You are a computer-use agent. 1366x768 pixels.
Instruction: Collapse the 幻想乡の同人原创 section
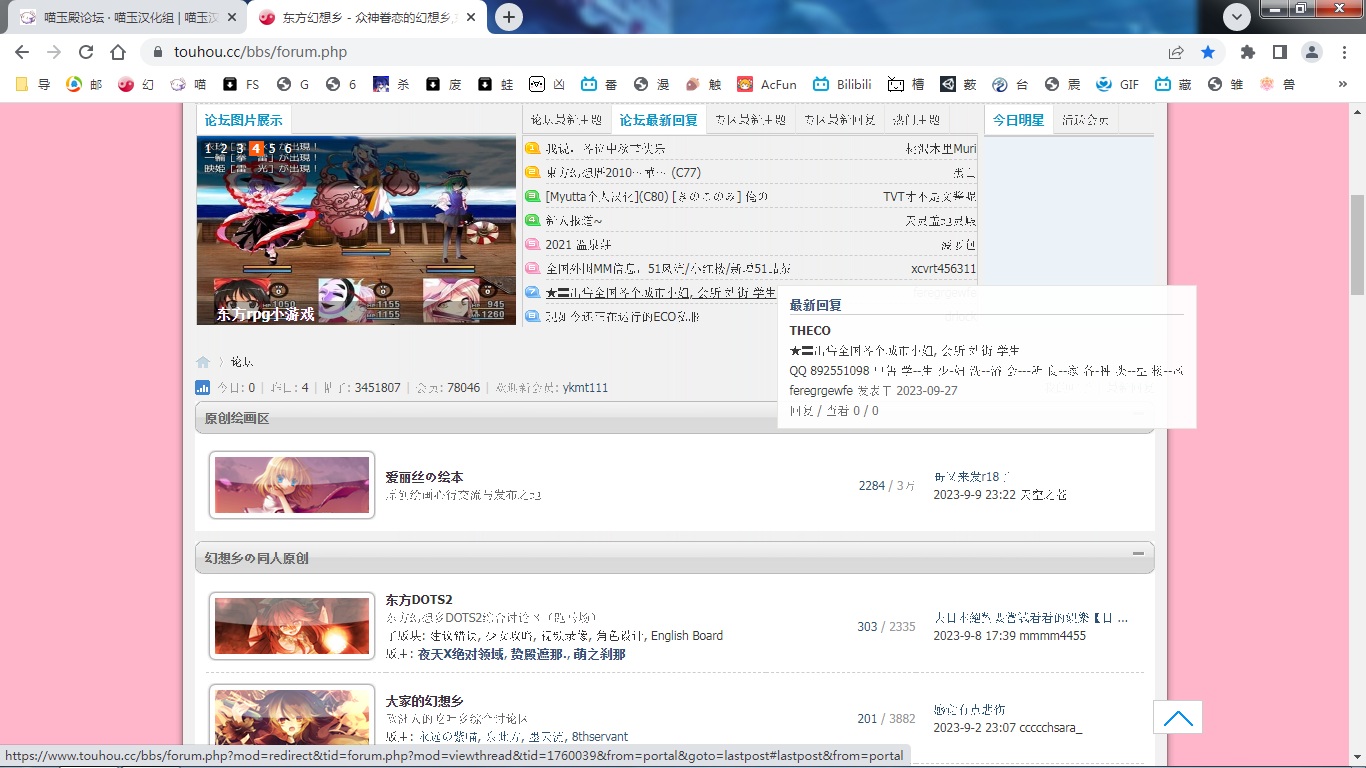click(x=1138, y=553)
